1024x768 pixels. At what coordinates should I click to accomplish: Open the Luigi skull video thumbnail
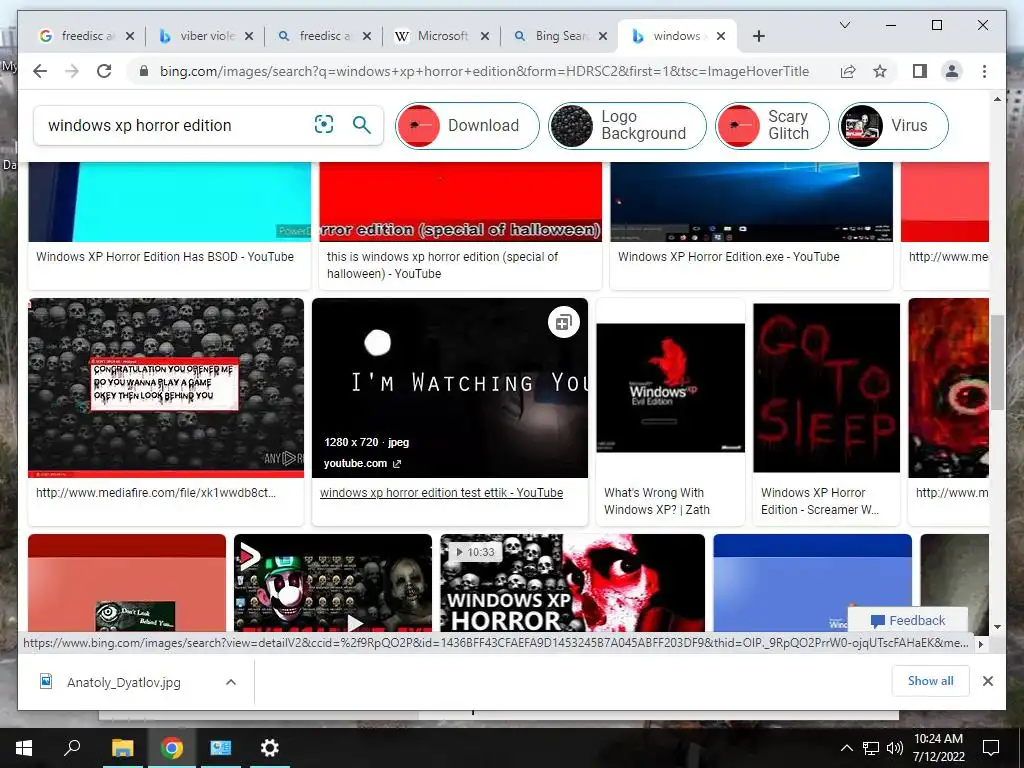point(333,583)
